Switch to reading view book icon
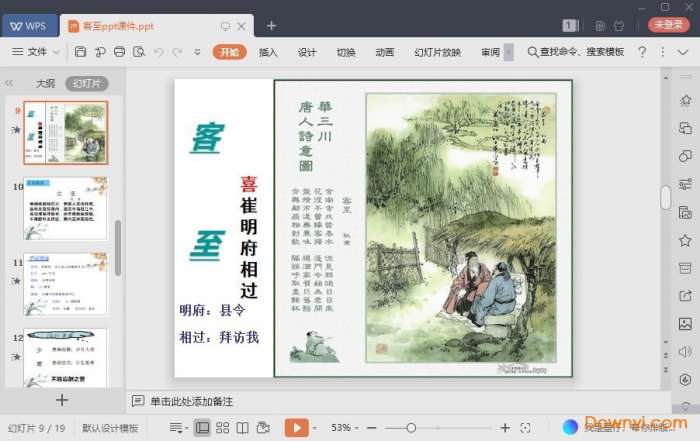The height and width of the screenshot is (441, 700). point(242,428)
